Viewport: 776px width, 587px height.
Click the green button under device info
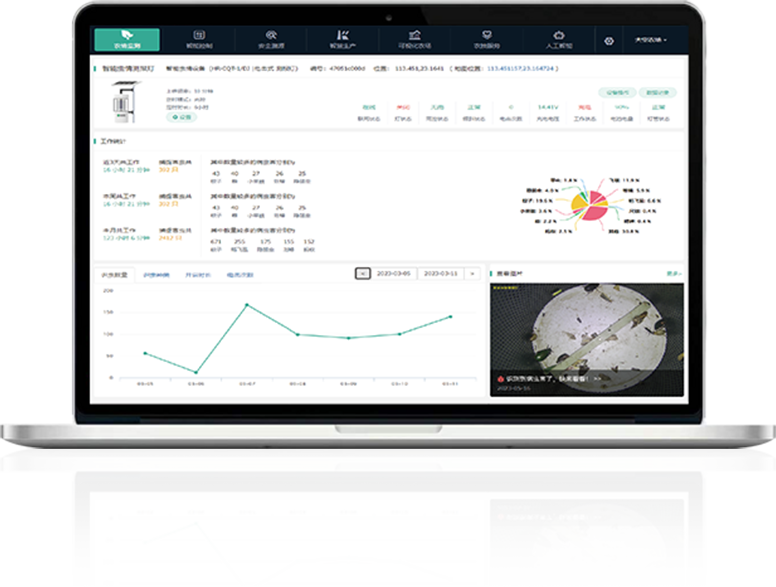click(182, 117)
